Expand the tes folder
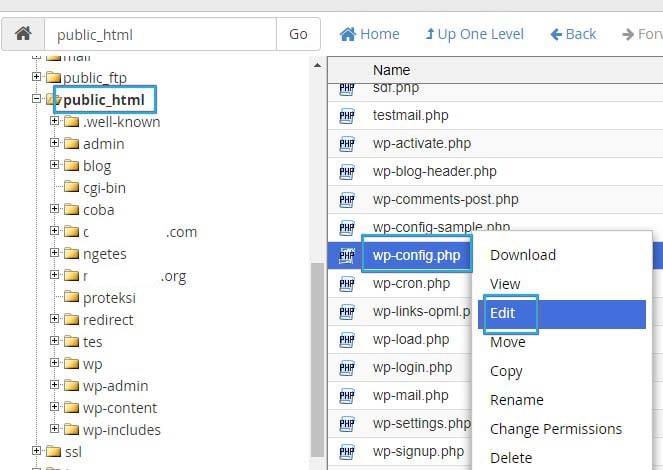The height and width of the screenshot is (470, 663). click(54, 341)
